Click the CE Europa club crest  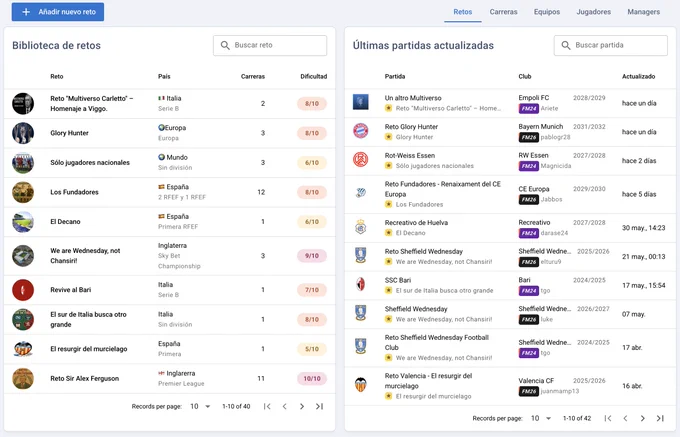(x=360, y=193)
